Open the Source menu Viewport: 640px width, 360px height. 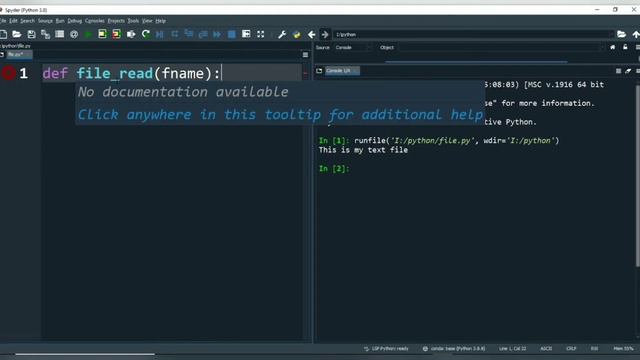pos(45,21)
